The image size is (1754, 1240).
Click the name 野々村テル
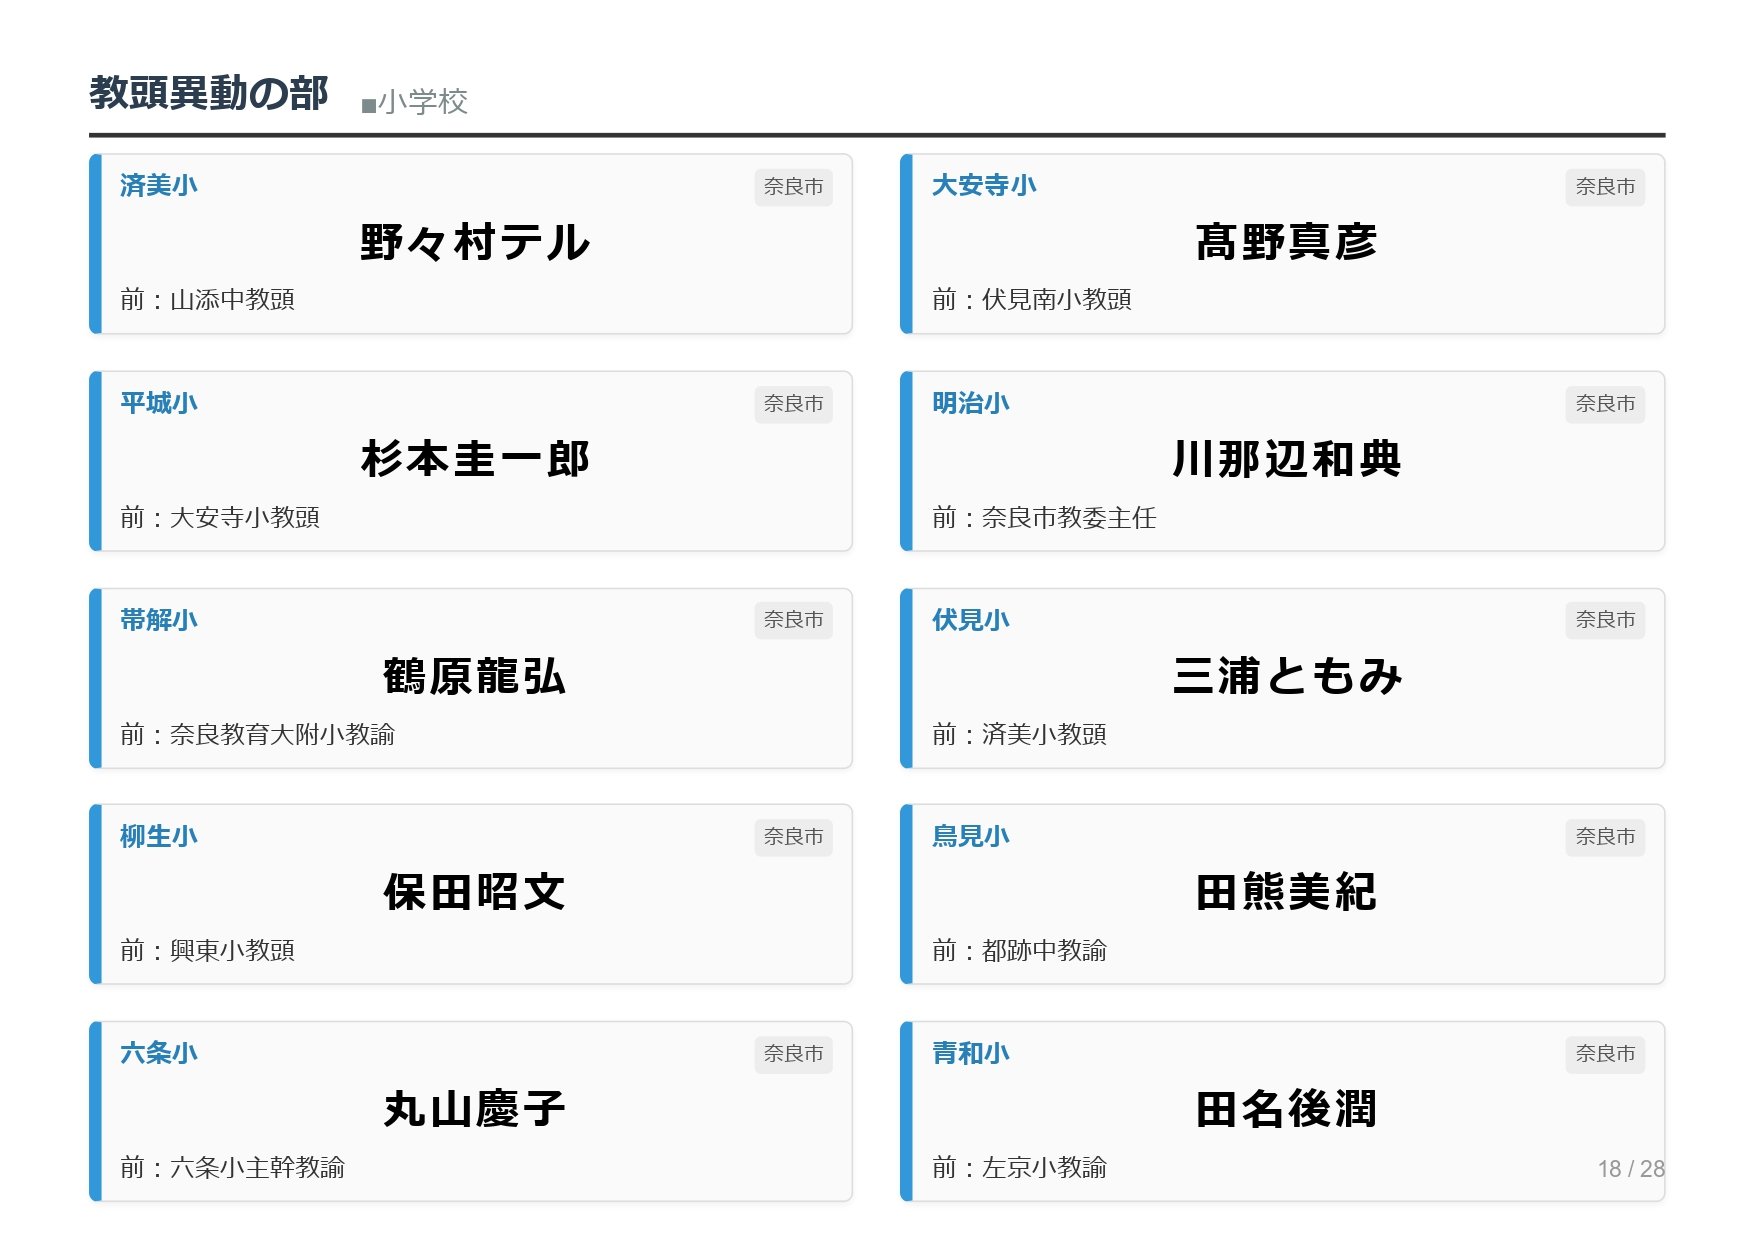pyautogui.click(x=475, y=243)
